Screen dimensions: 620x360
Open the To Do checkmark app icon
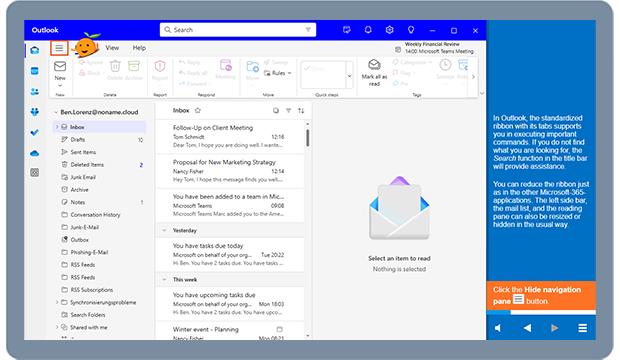click(35, 133)
